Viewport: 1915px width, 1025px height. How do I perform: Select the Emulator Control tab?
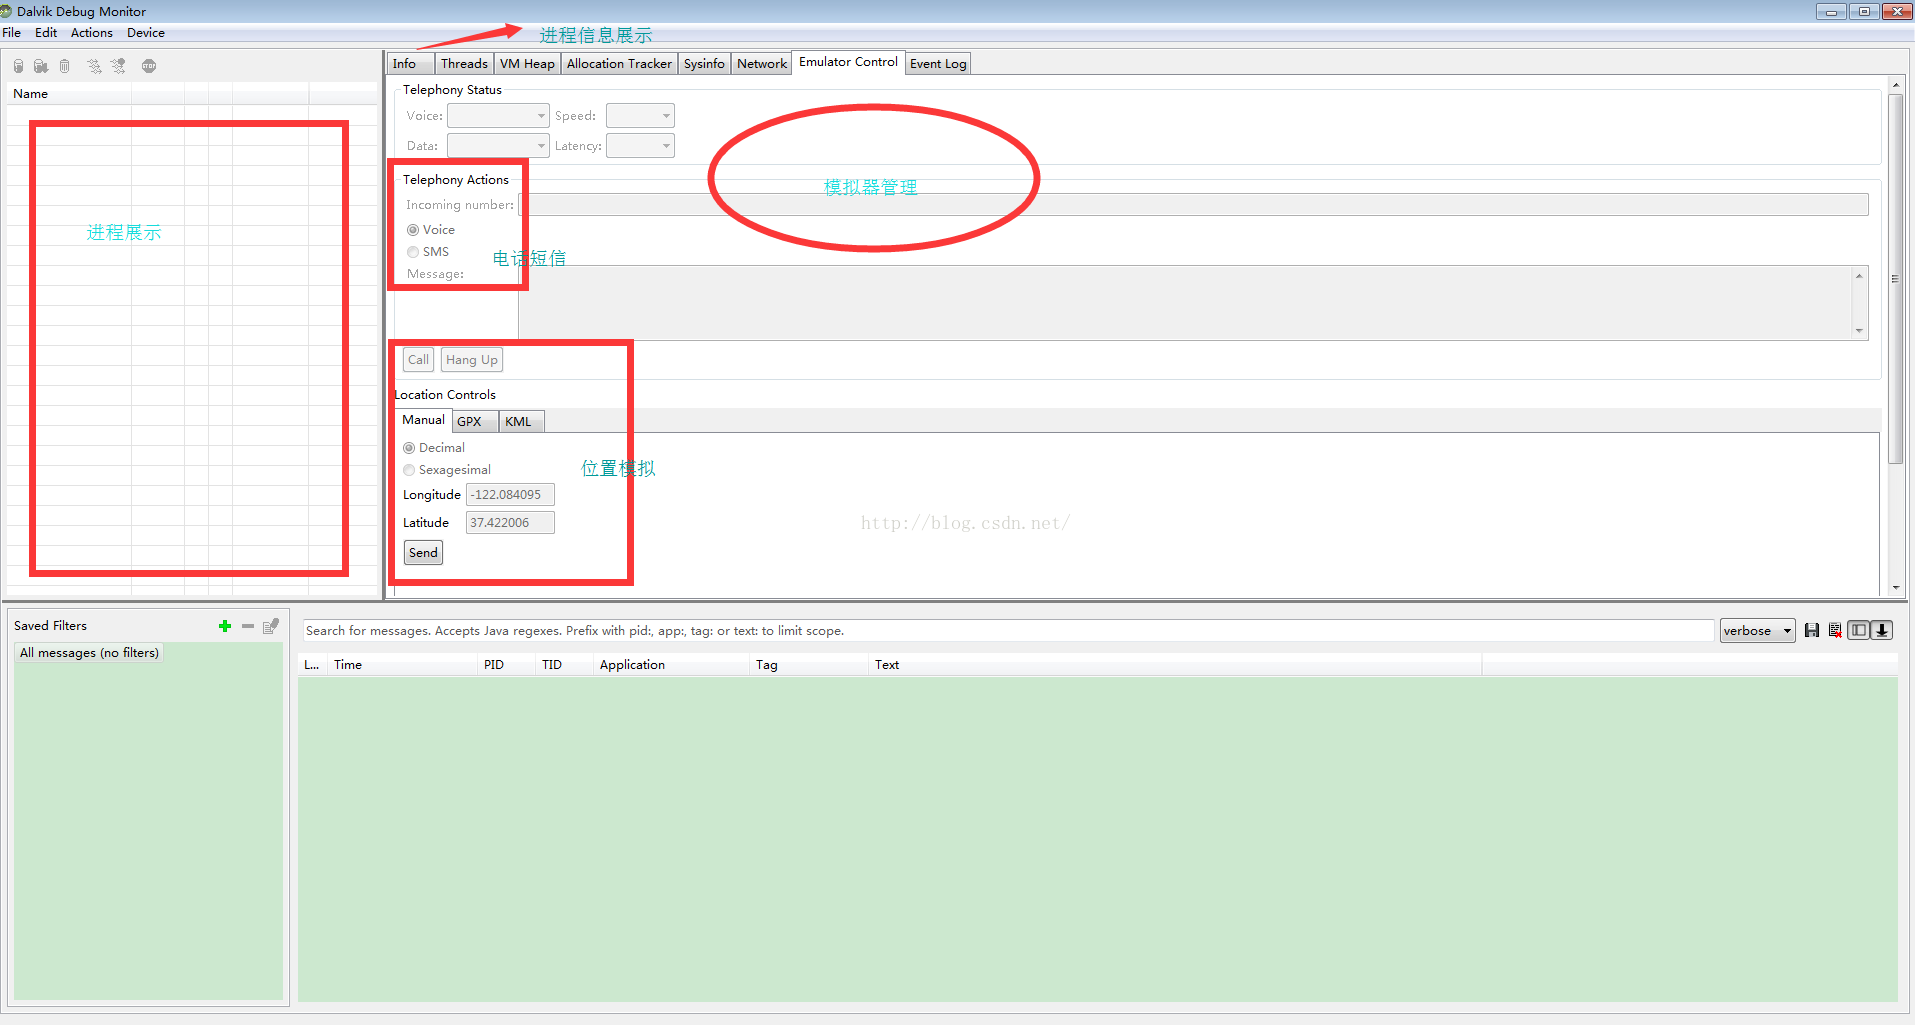(848, 62)
